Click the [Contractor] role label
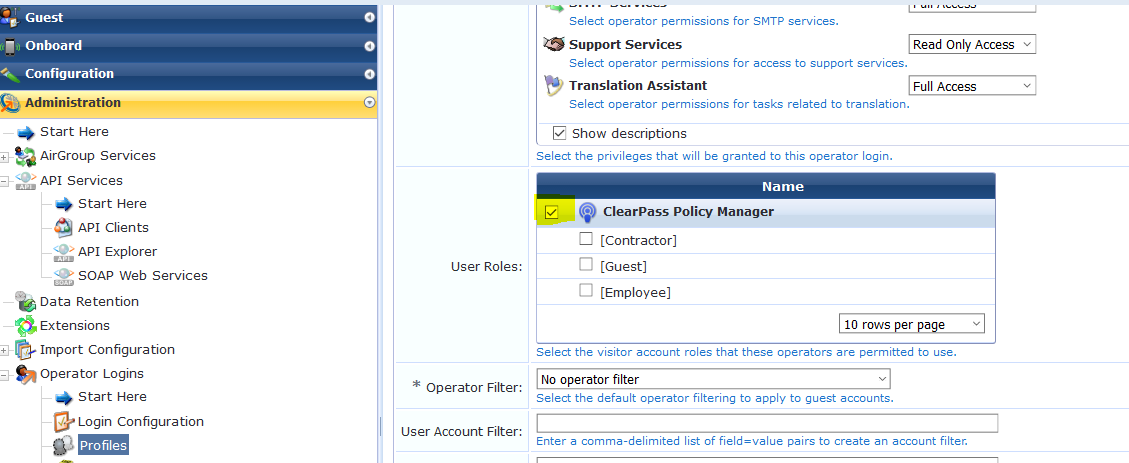The height and width of the screenshot is (463, 1129). point(639,241)
